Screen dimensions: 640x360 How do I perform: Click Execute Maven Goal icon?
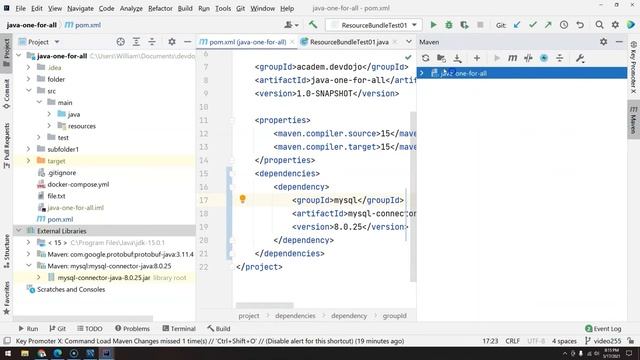point(512,58)
